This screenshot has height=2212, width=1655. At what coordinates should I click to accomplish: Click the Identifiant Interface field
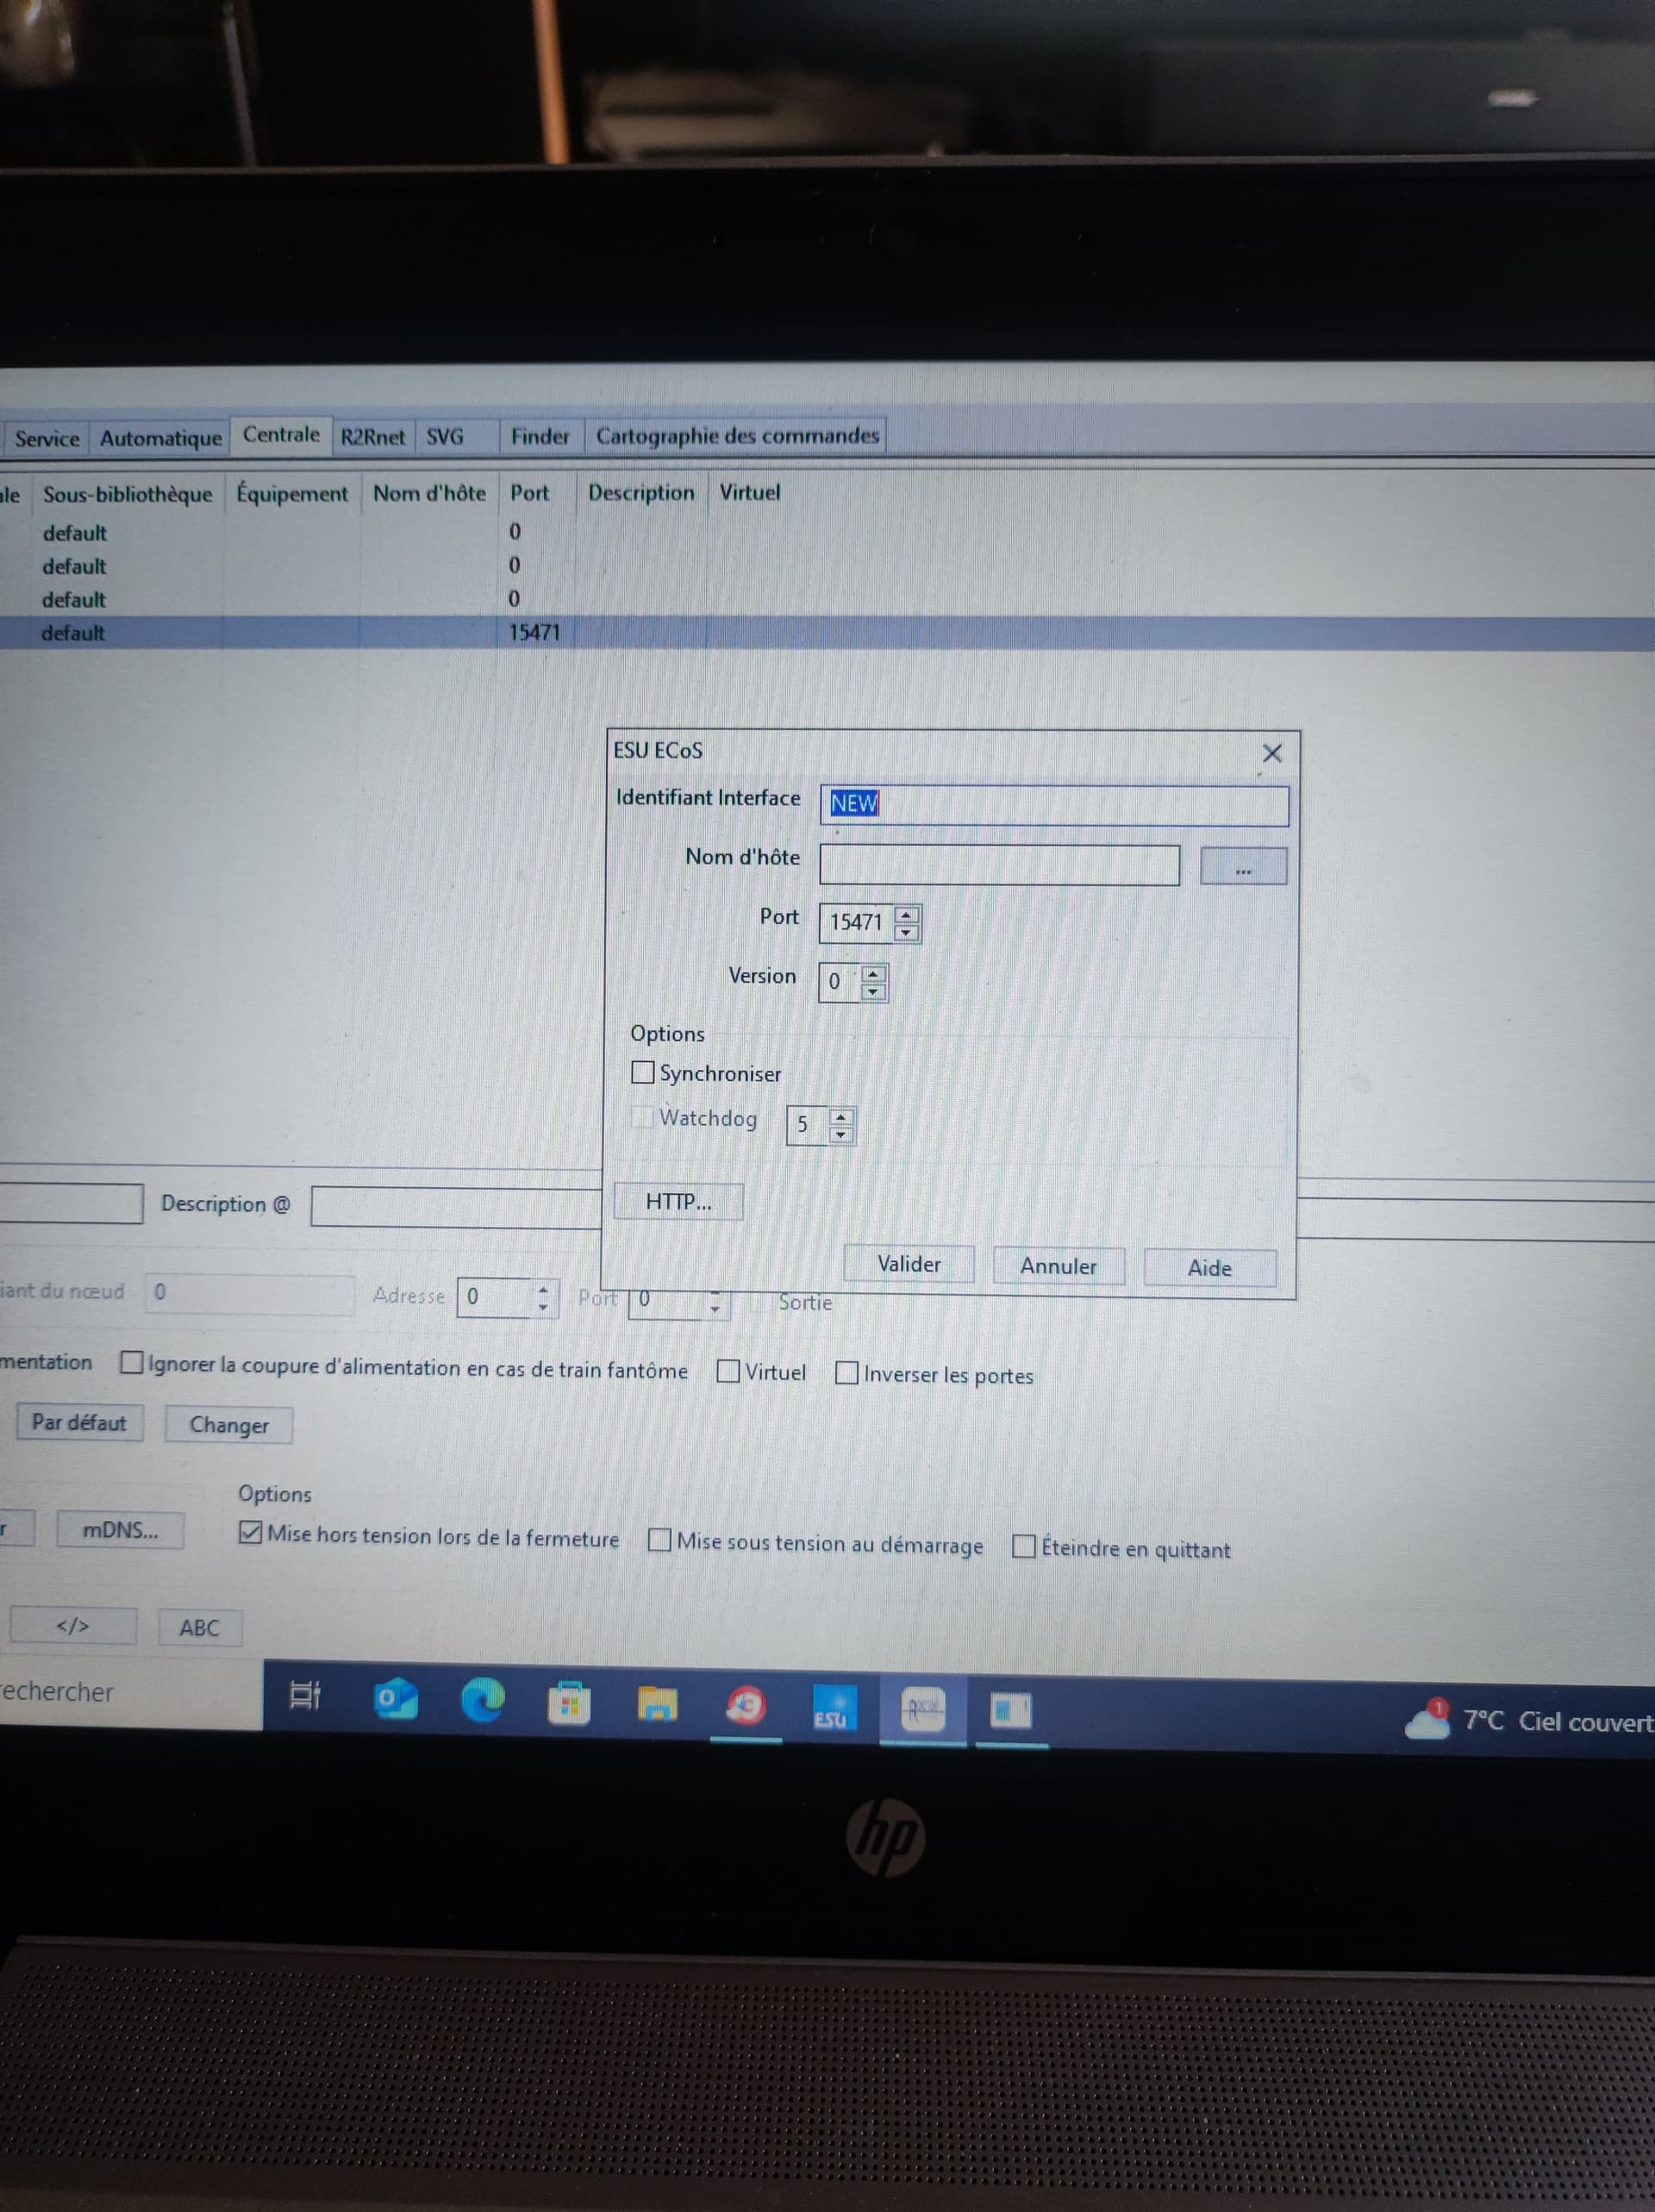(1054, 805)
